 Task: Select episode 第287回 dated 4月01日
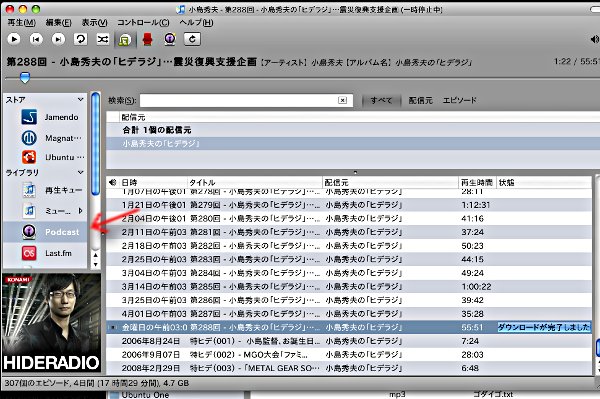349,314
